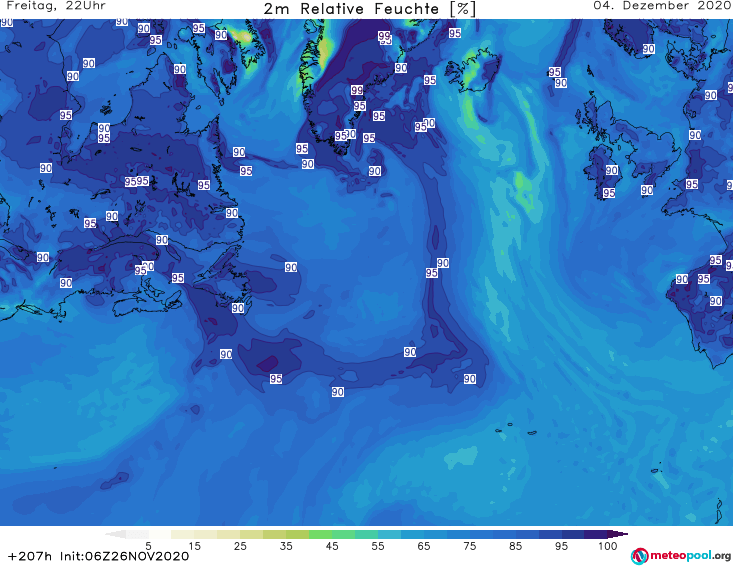733x566 pixels.
Task: Select the '04. Dezember 2020' date label
Action: (x=662, y=6)
